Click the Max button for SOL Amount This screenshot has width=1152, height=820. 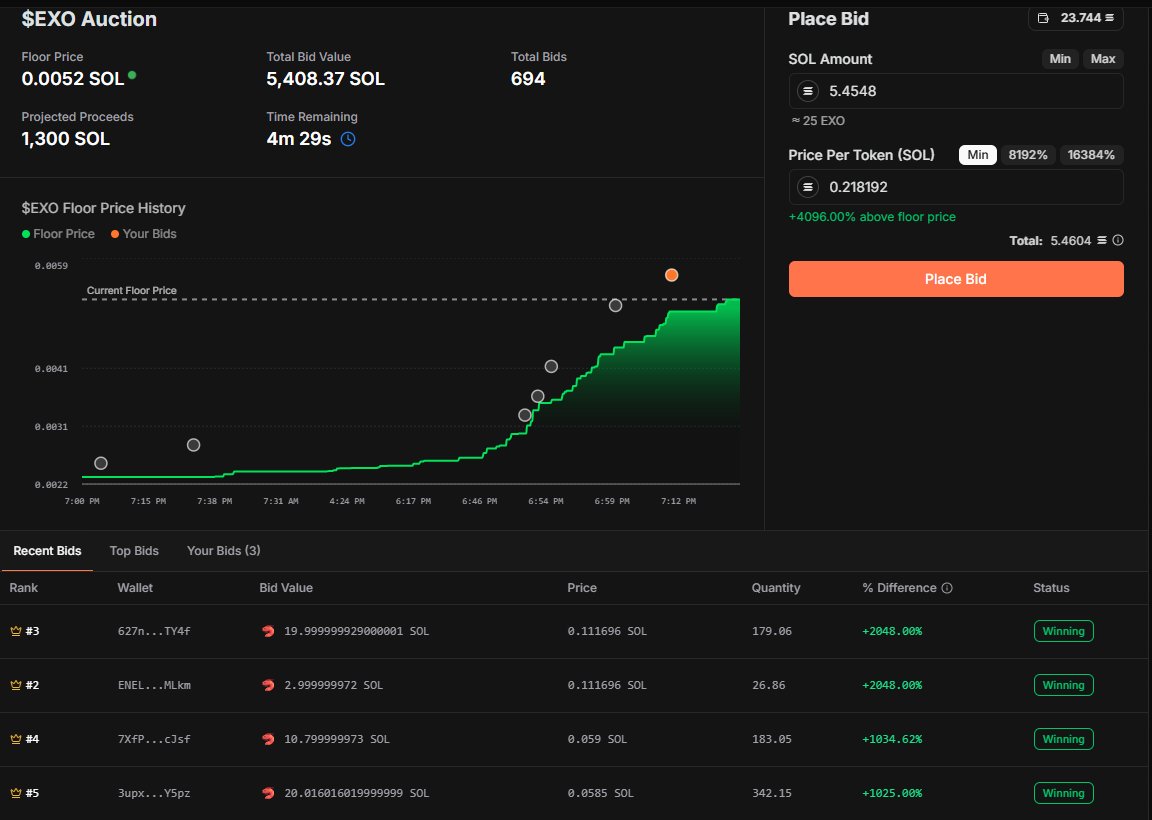coord(1103,58)
